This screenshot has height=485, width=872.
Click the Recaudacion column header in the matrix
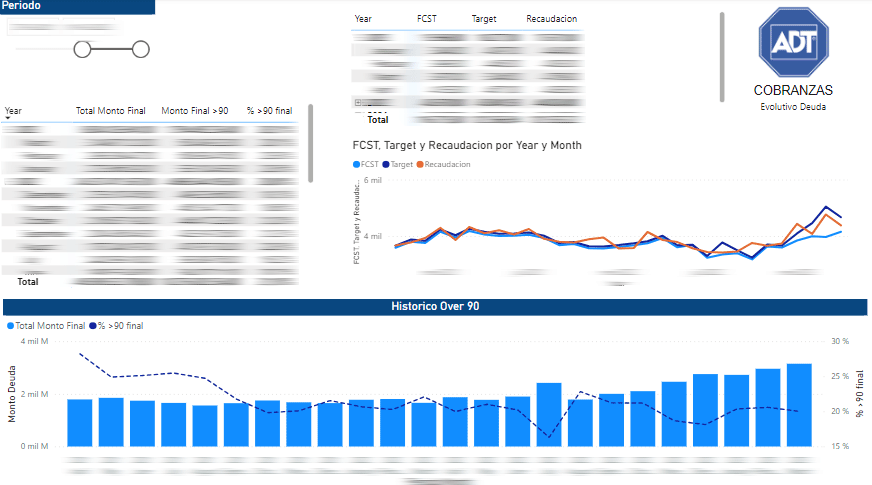click(552, 18)
